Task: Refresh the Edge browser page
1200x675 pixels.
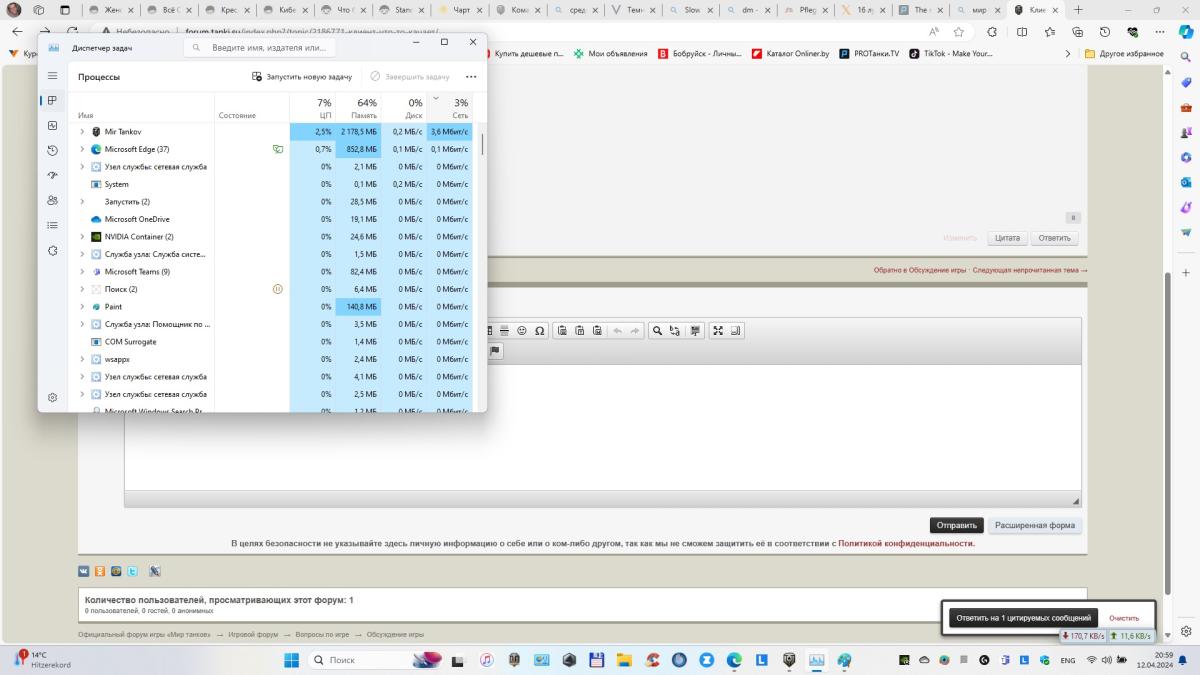Action: (x=72, y=32)
